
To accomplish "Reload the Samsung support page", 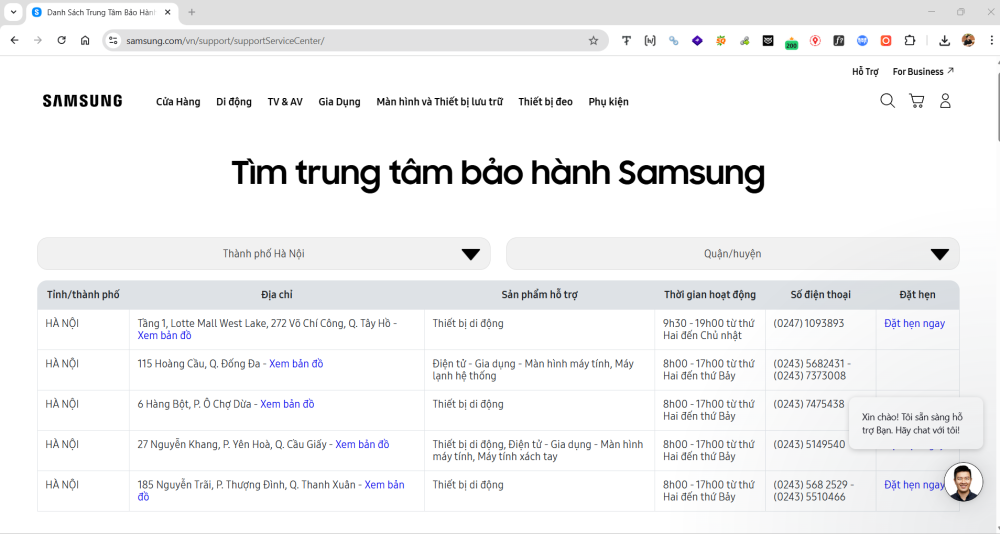I will pyautogui.click(x=61, y=40).
